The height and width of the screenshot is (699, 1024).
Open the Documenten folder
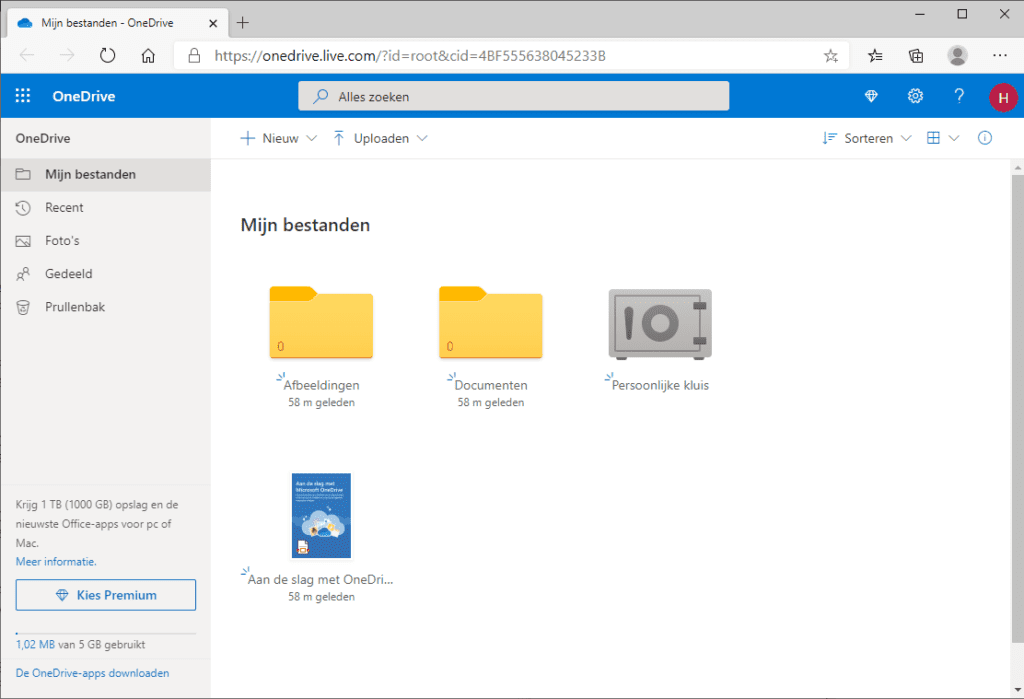coord(490,322)
